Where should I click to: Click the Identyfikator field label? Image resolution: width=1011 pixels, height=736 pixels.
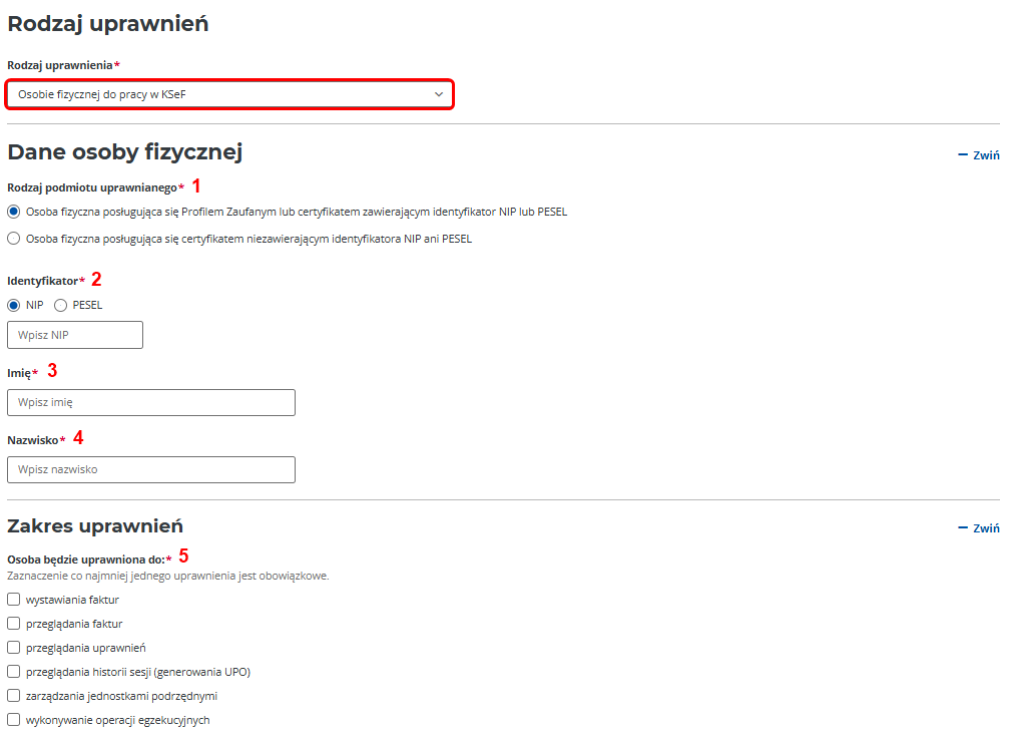43,281
